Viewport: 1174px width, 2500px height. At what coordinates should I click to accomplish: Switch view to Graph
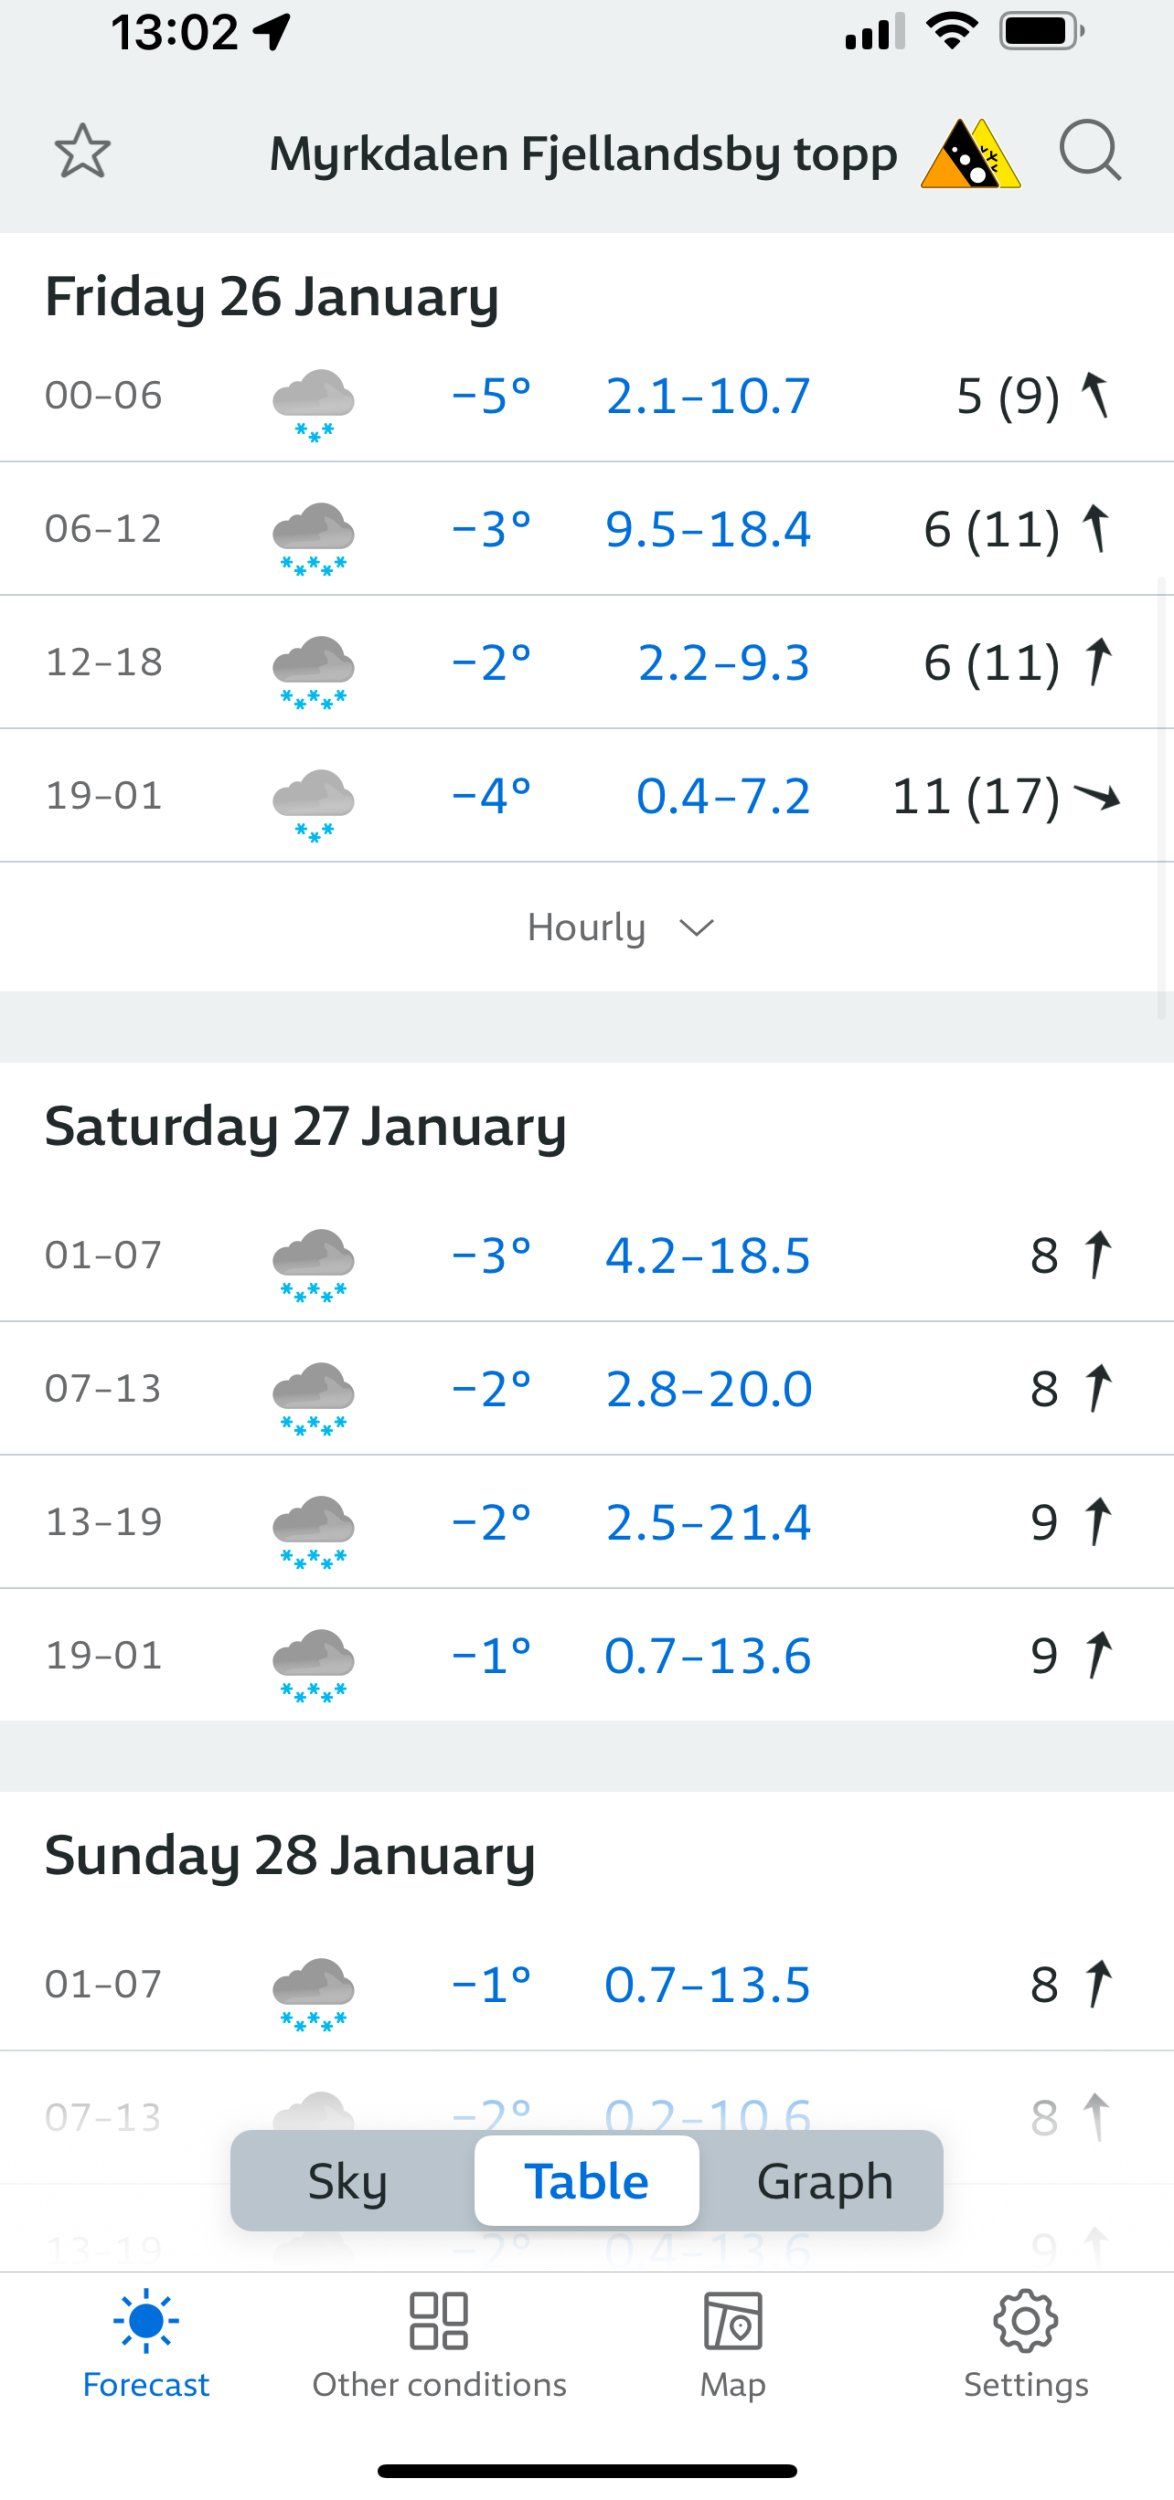(x=824, y=2181)
